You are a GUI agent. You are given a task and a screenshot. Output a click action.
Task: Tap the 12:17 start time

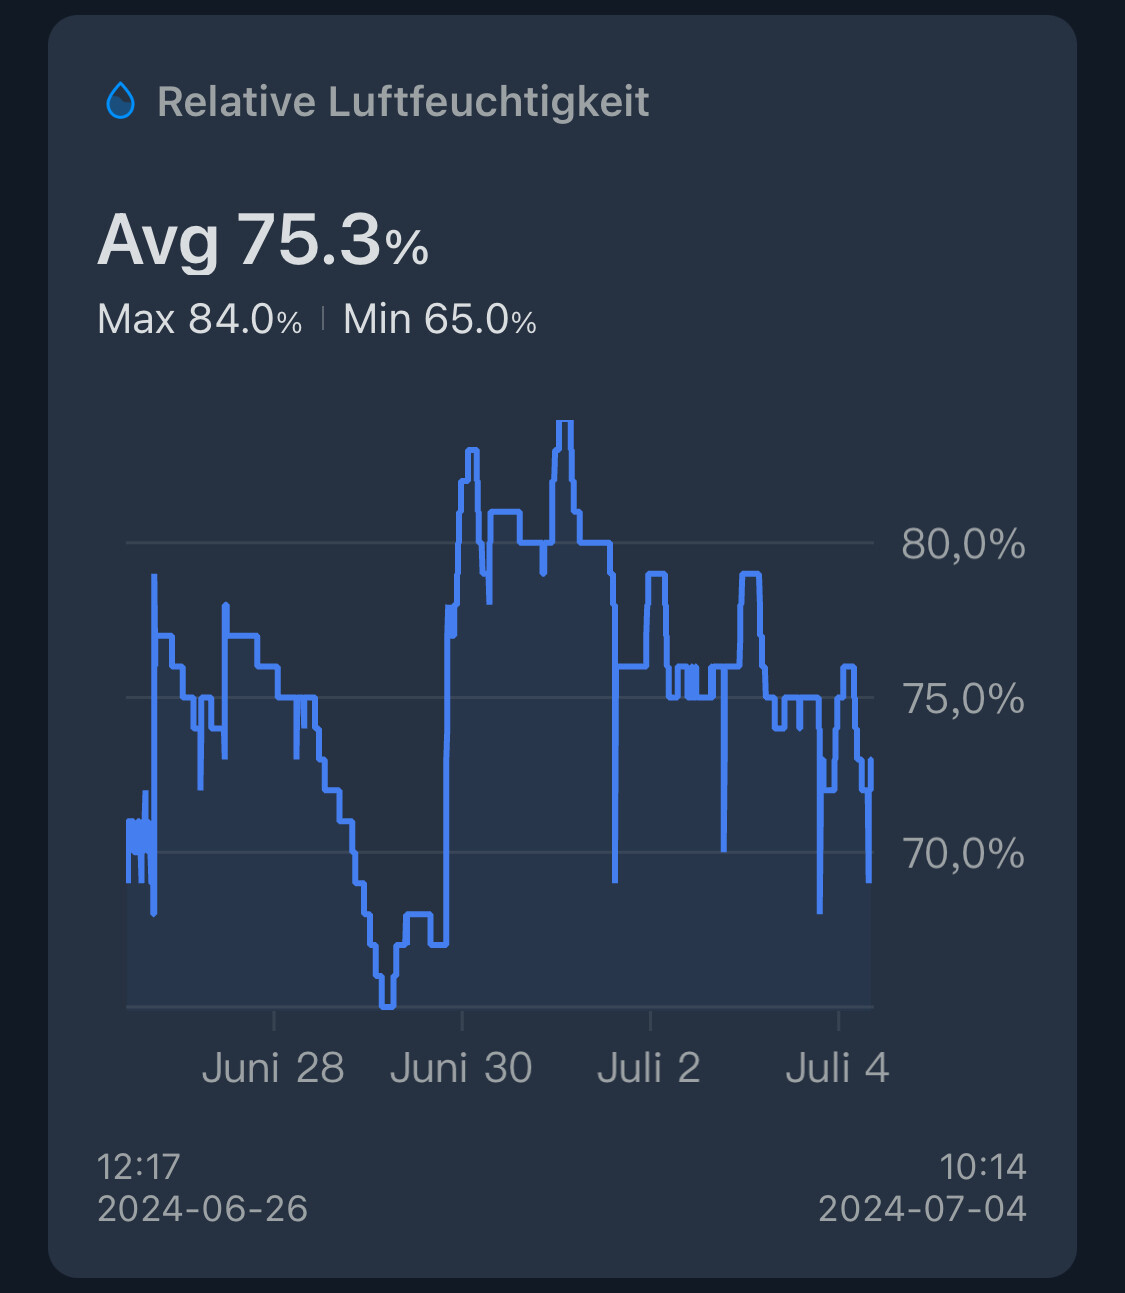[x=139, y=1166]
